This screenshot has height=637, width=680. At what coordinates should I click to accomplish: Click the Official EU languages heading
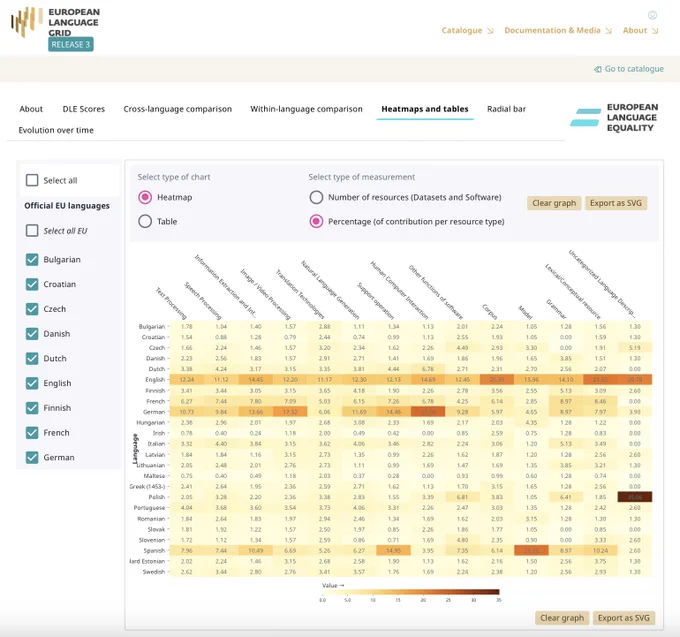[x=67, y=206]
